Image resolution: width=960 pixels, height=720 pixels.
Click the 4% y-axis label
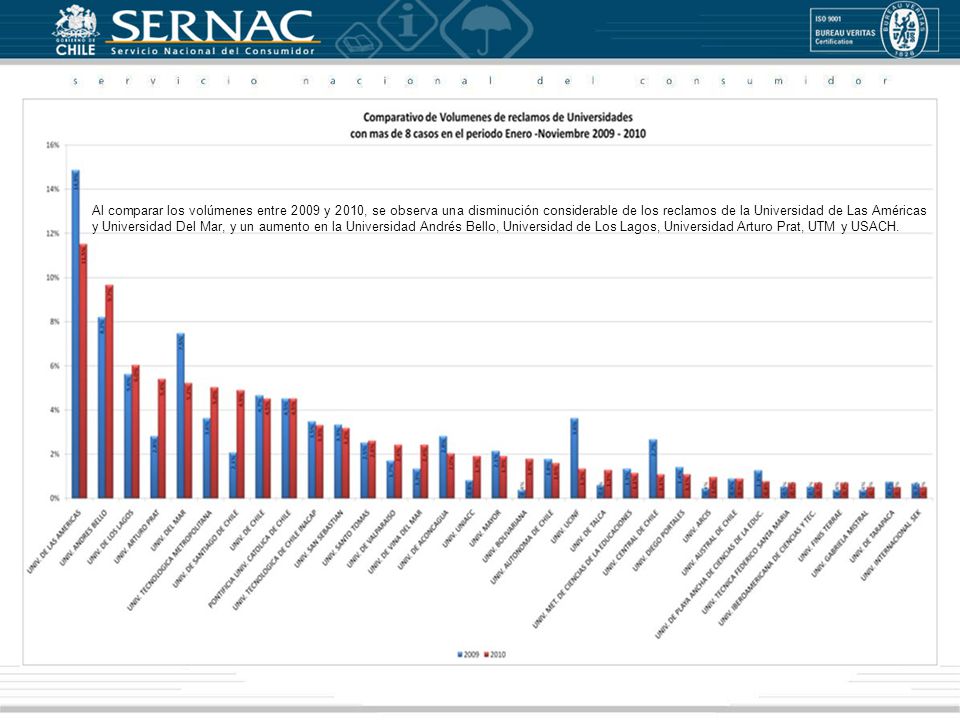tap(54, 410)
